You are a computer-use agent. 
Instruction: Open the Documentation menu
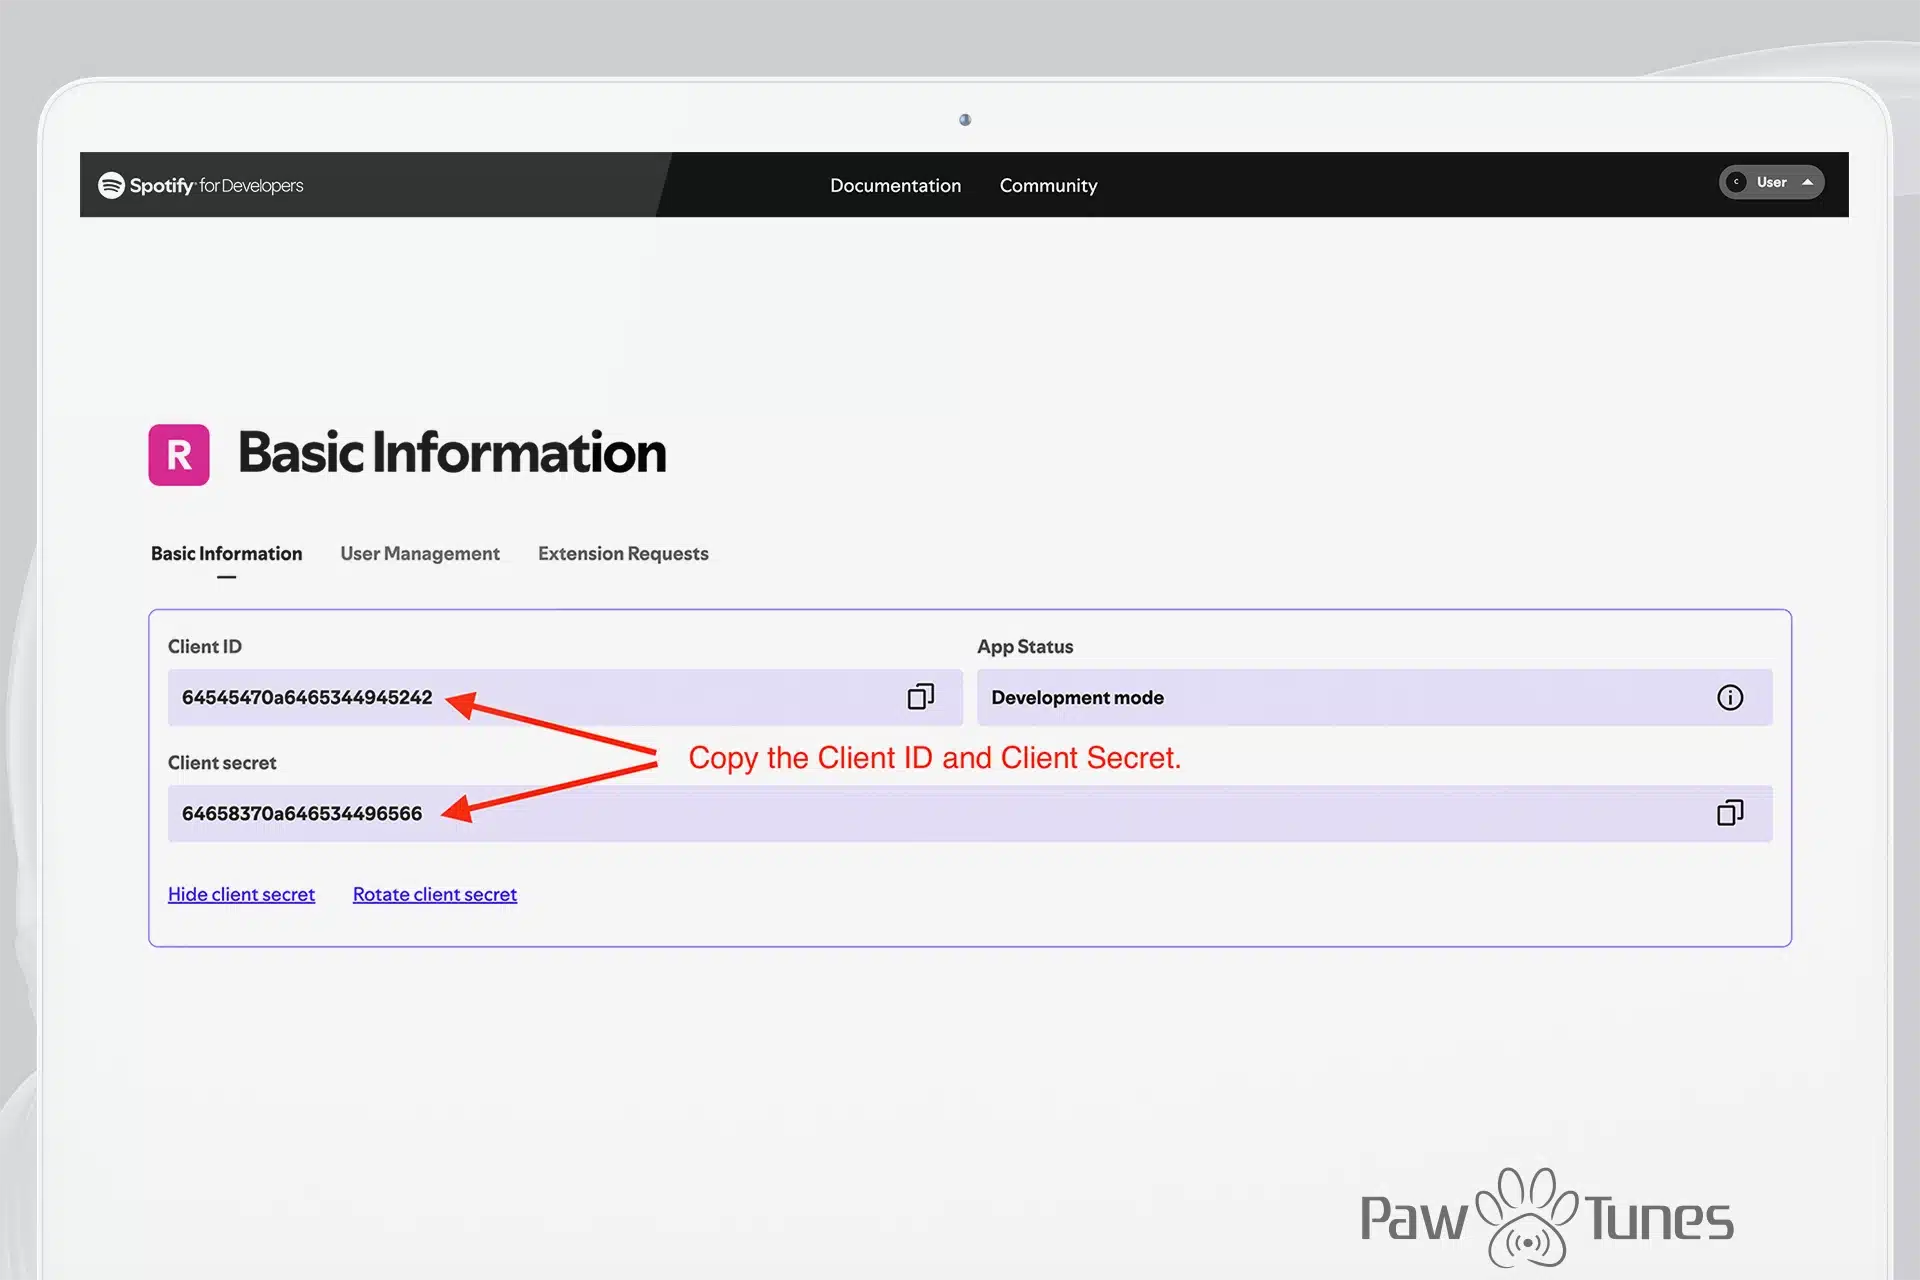click(895, 185)
